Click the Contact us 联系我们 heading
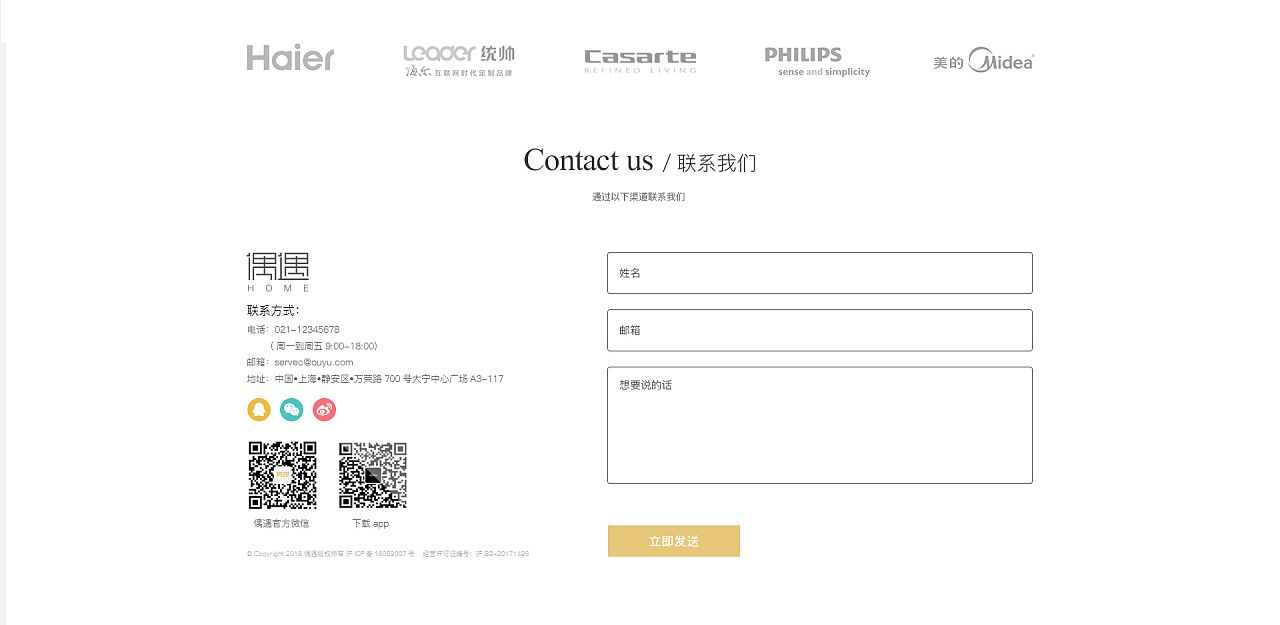The image size is (1280, 625). pyautogui.click(x=640, y=161)
